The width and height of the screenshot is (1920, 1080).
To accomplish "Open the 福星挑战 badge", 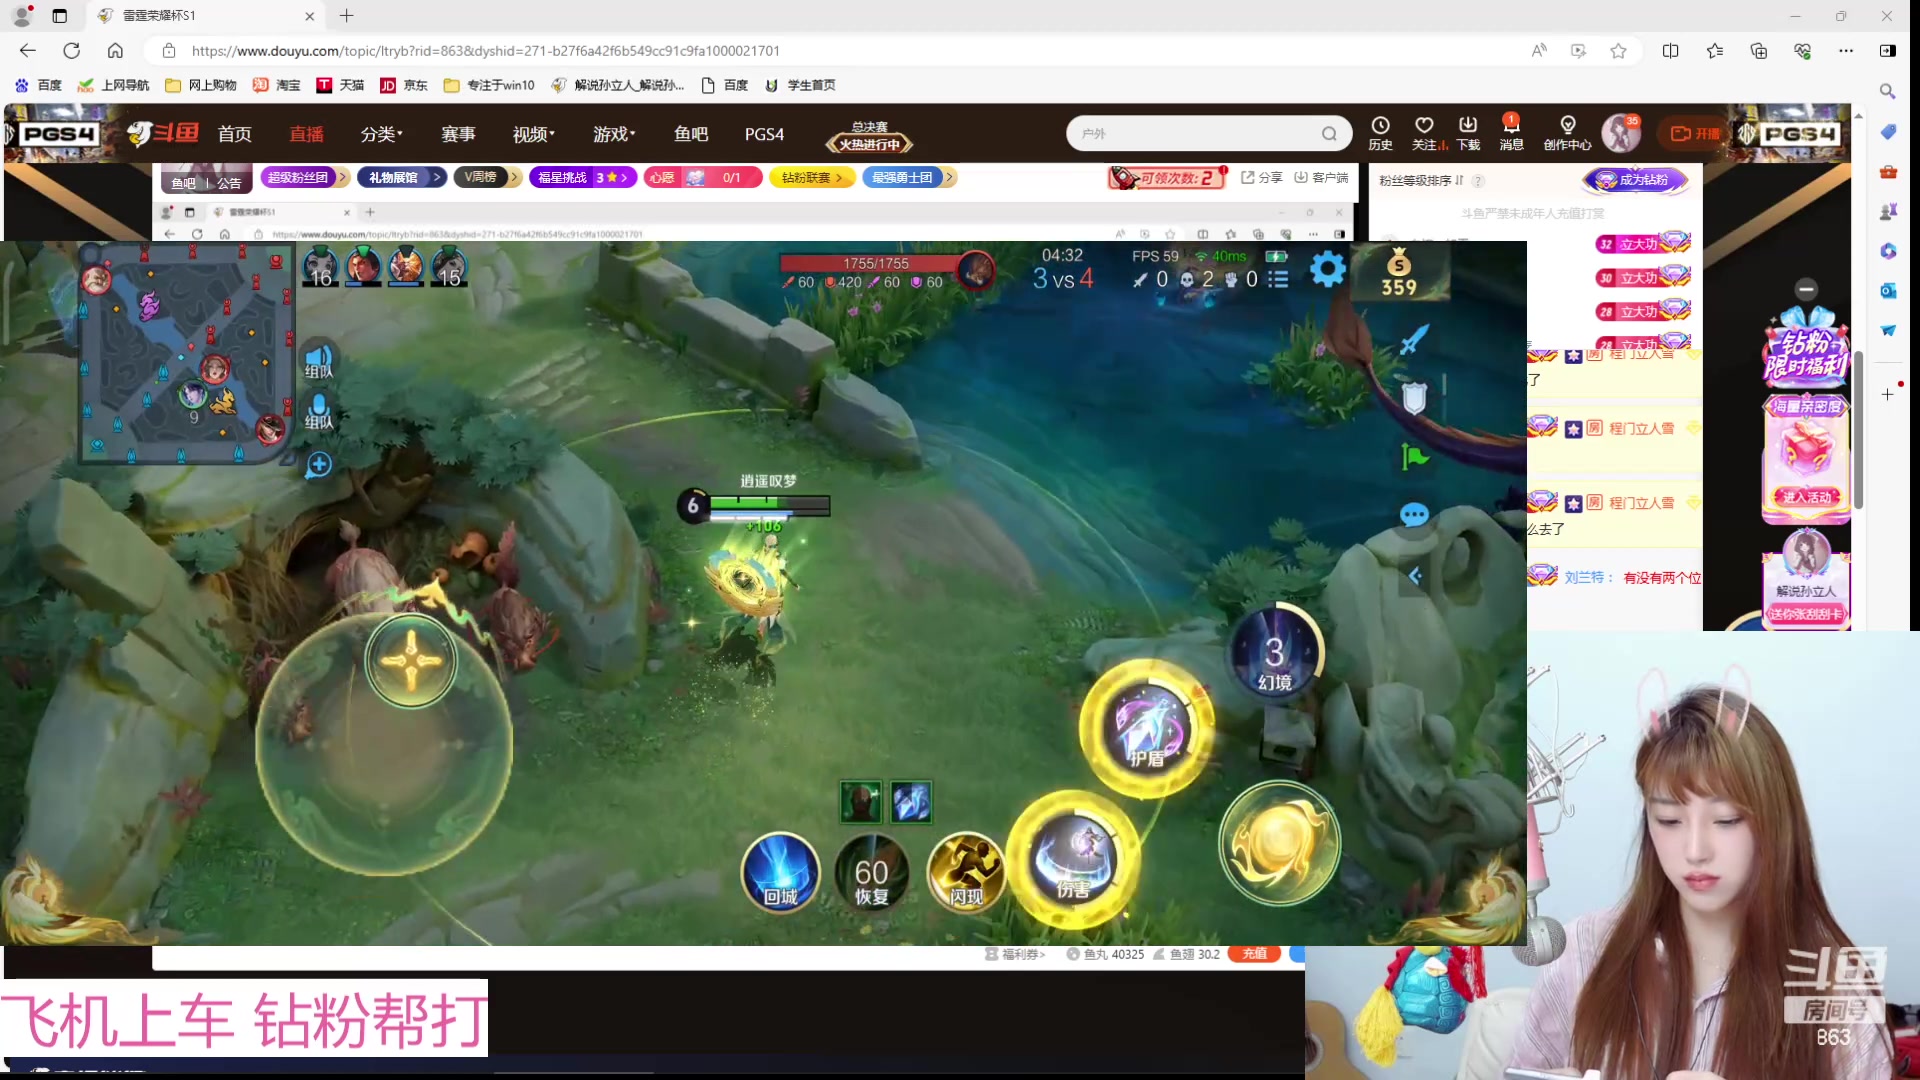I will [x=583, y=177].
